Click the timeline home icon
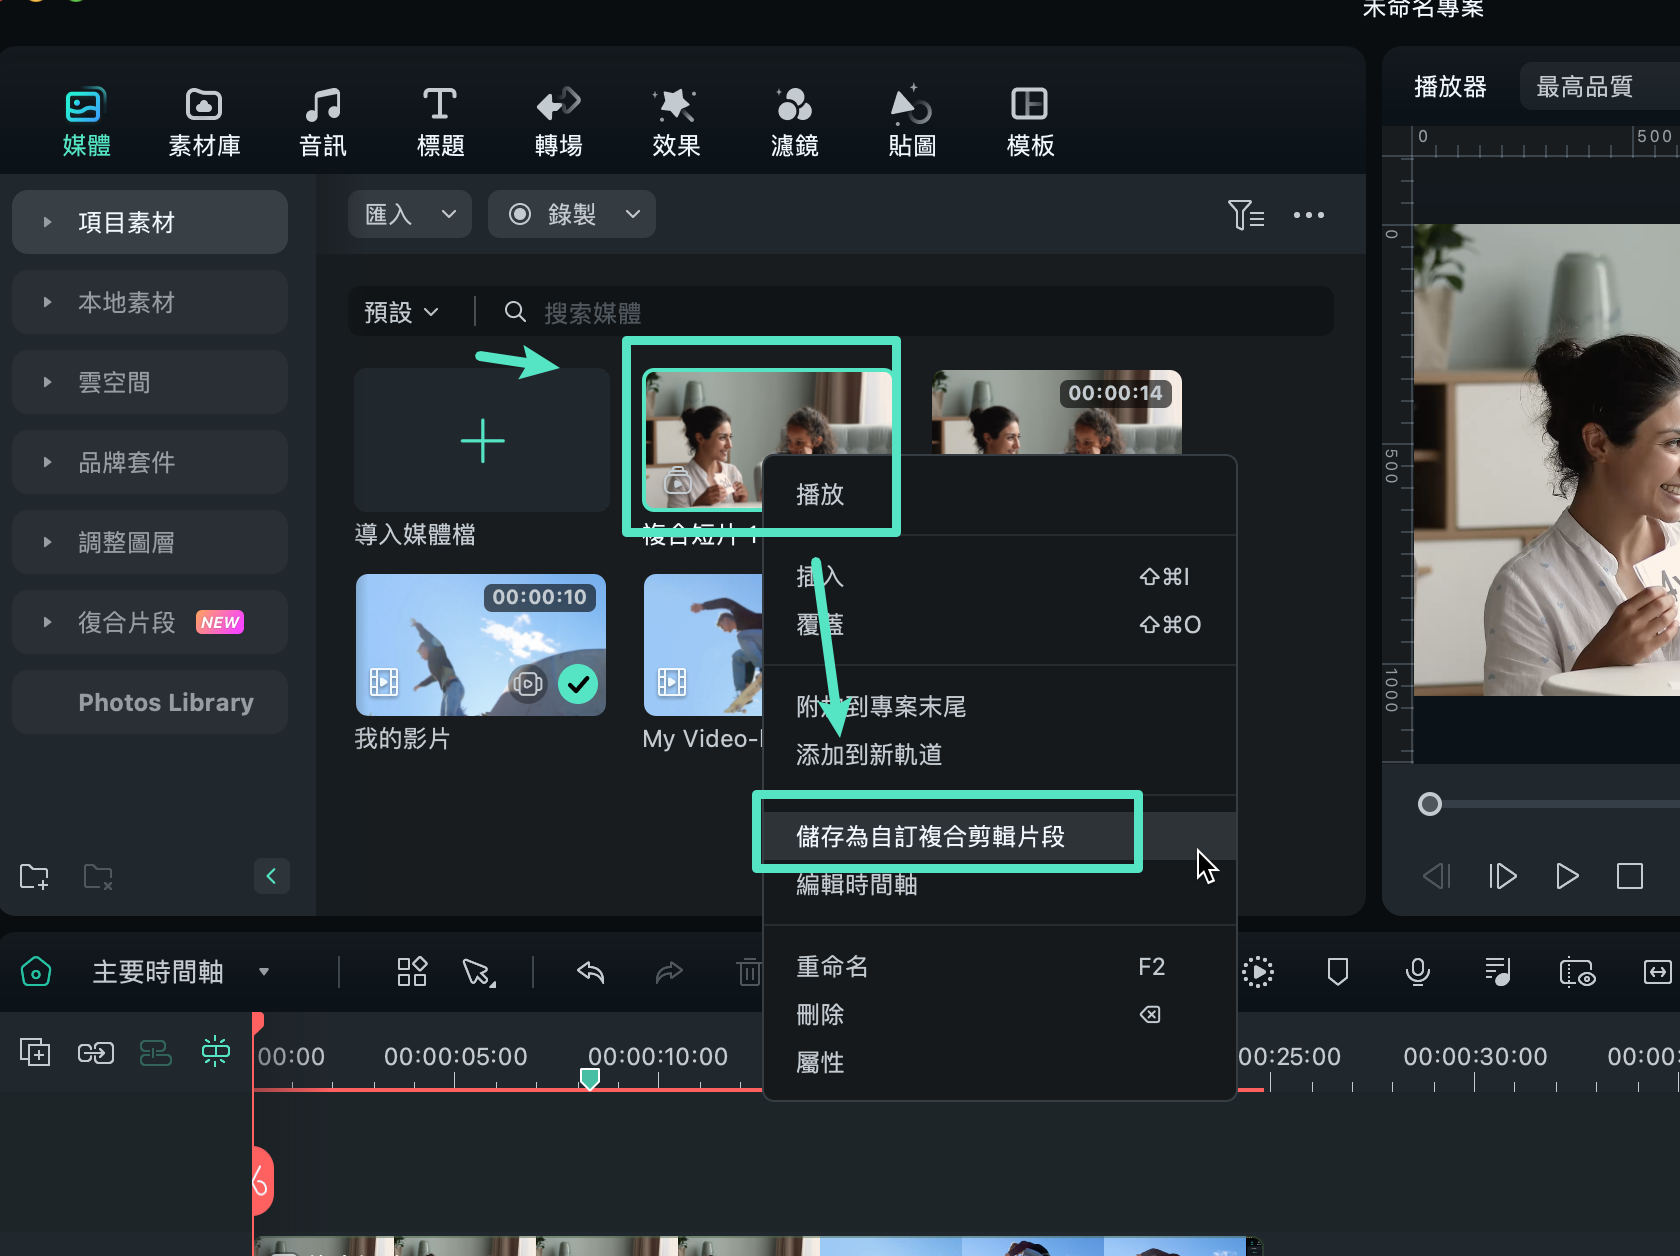Screen dimensions: 1680x1256 click(x=36, y=971)
